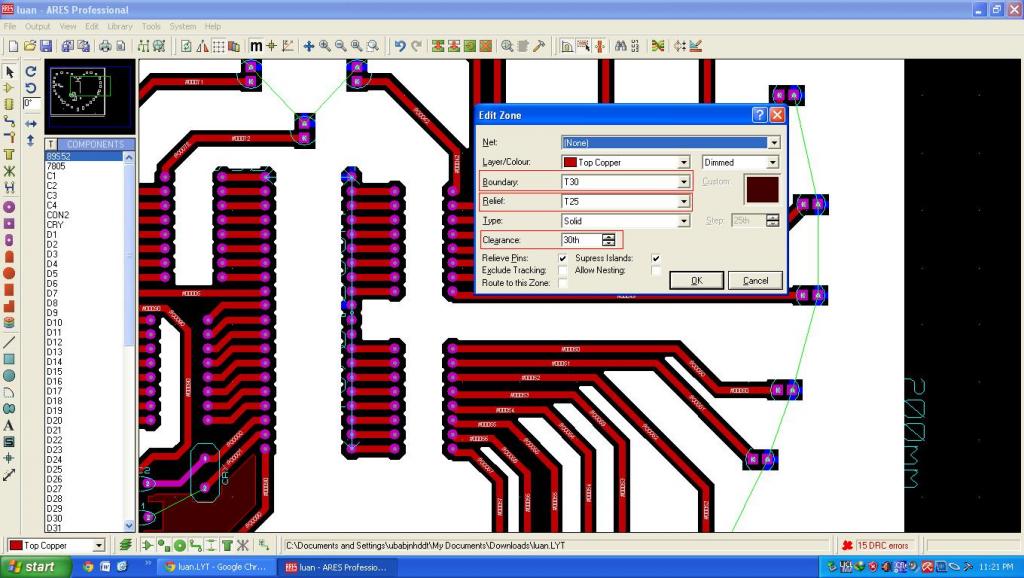Toggle the Metric 'm' units icon
The image size is (1024, 578).
pos(256,46)
